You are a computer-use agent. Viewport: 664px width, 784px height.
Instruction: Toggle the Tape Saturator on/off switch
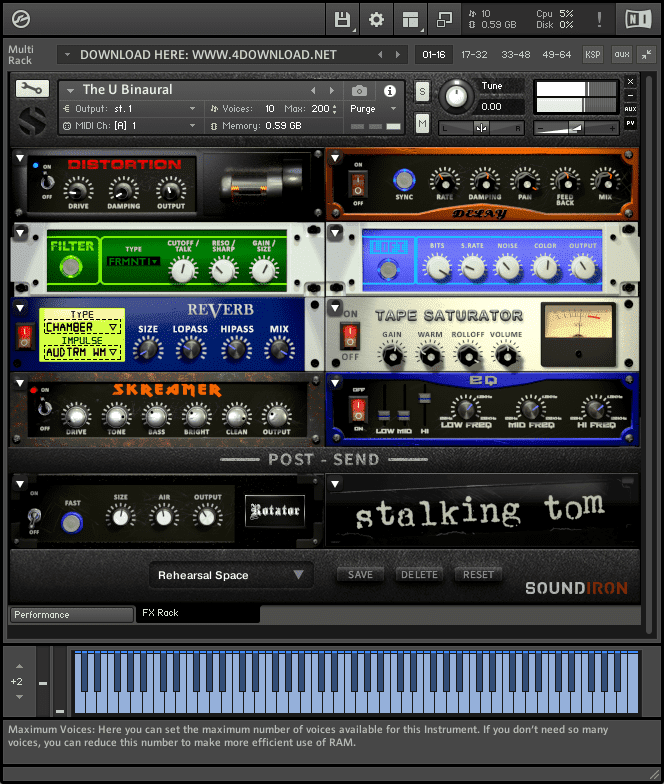350,336
